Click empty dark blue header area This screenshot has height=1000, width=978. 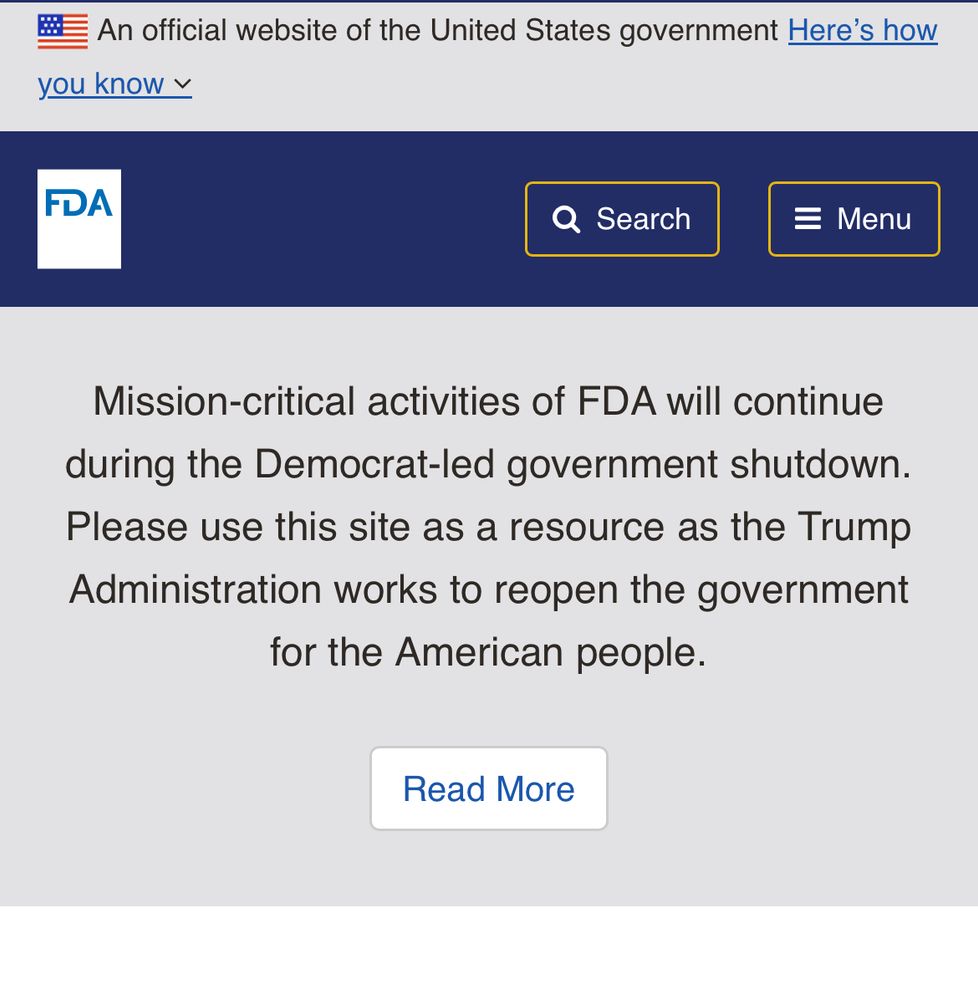point(319,219)
